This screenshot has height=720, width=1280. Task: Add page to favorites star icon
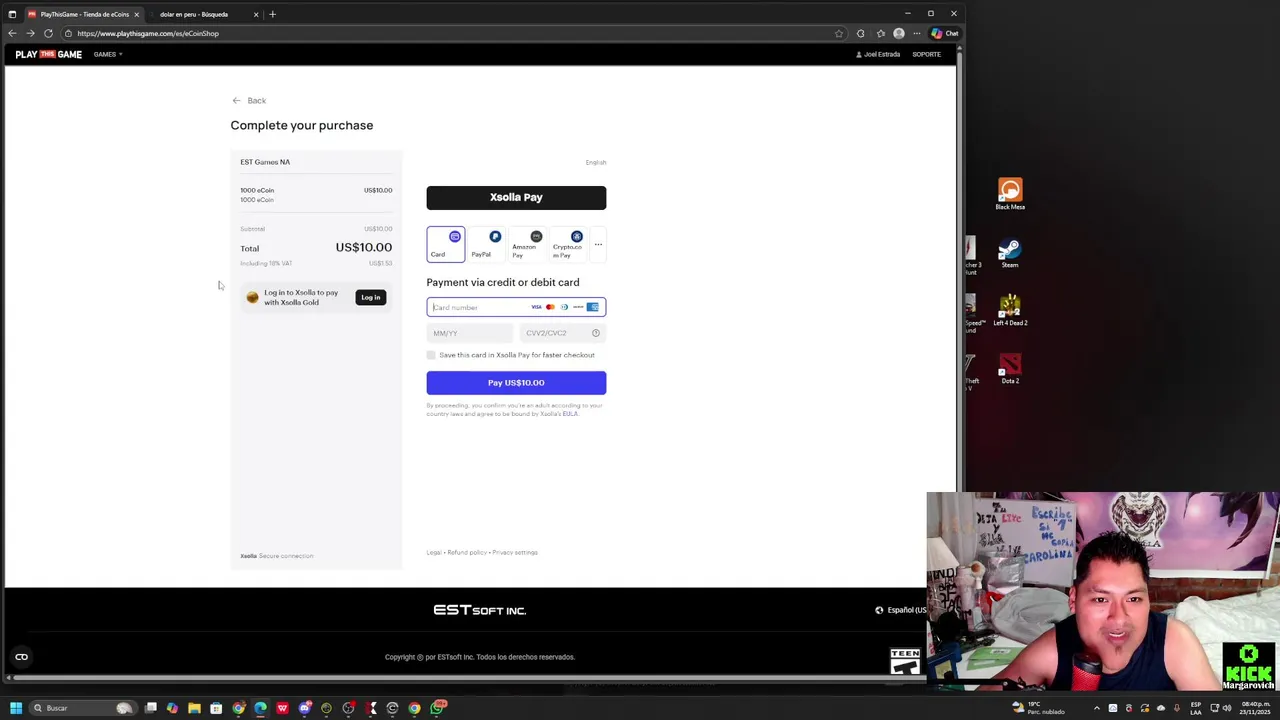pyautogui.click(x=839, y=33)
